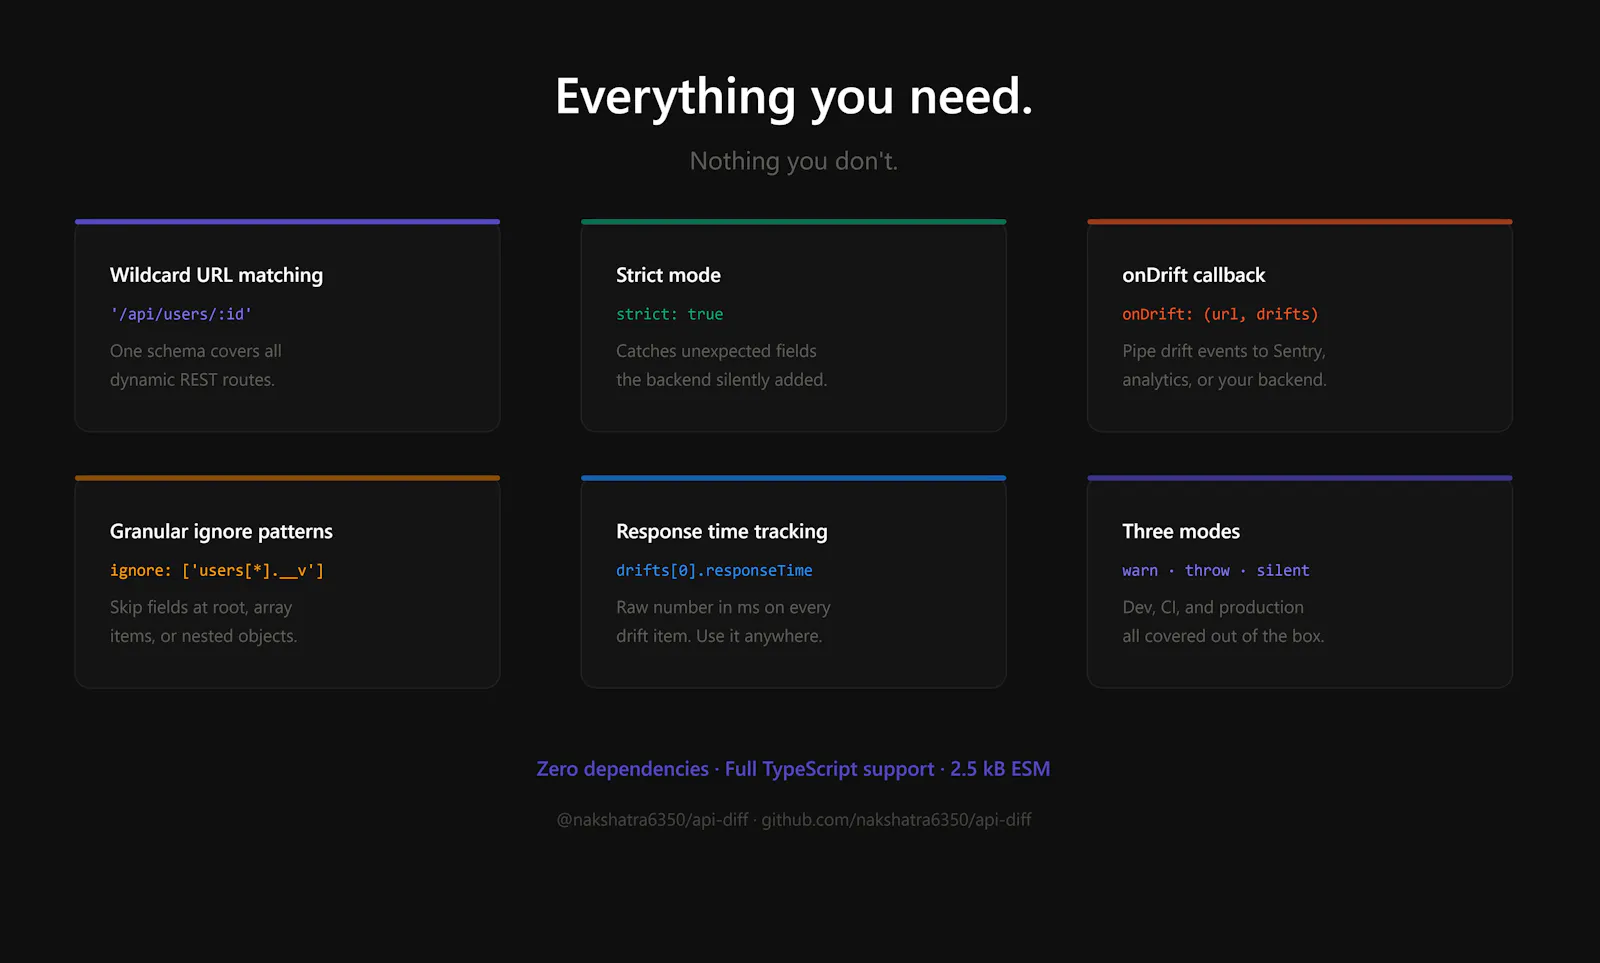
Task: Click the 'onDrift: (url, drifts)' code
Action: [1220, 314]
